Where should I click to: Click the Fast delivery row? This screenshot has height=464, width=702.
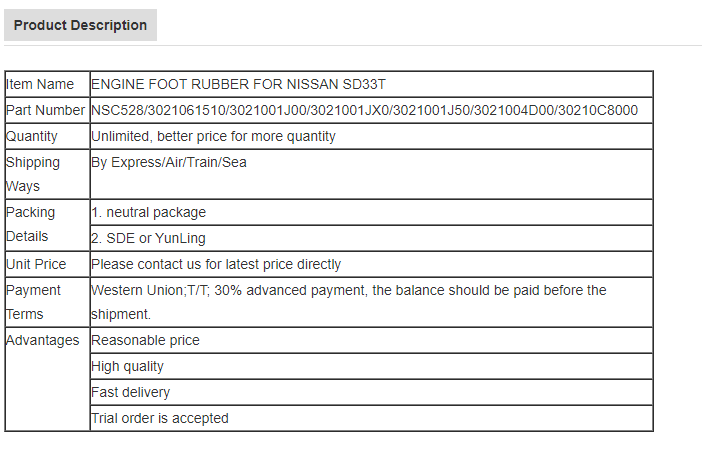coord(372,392)
